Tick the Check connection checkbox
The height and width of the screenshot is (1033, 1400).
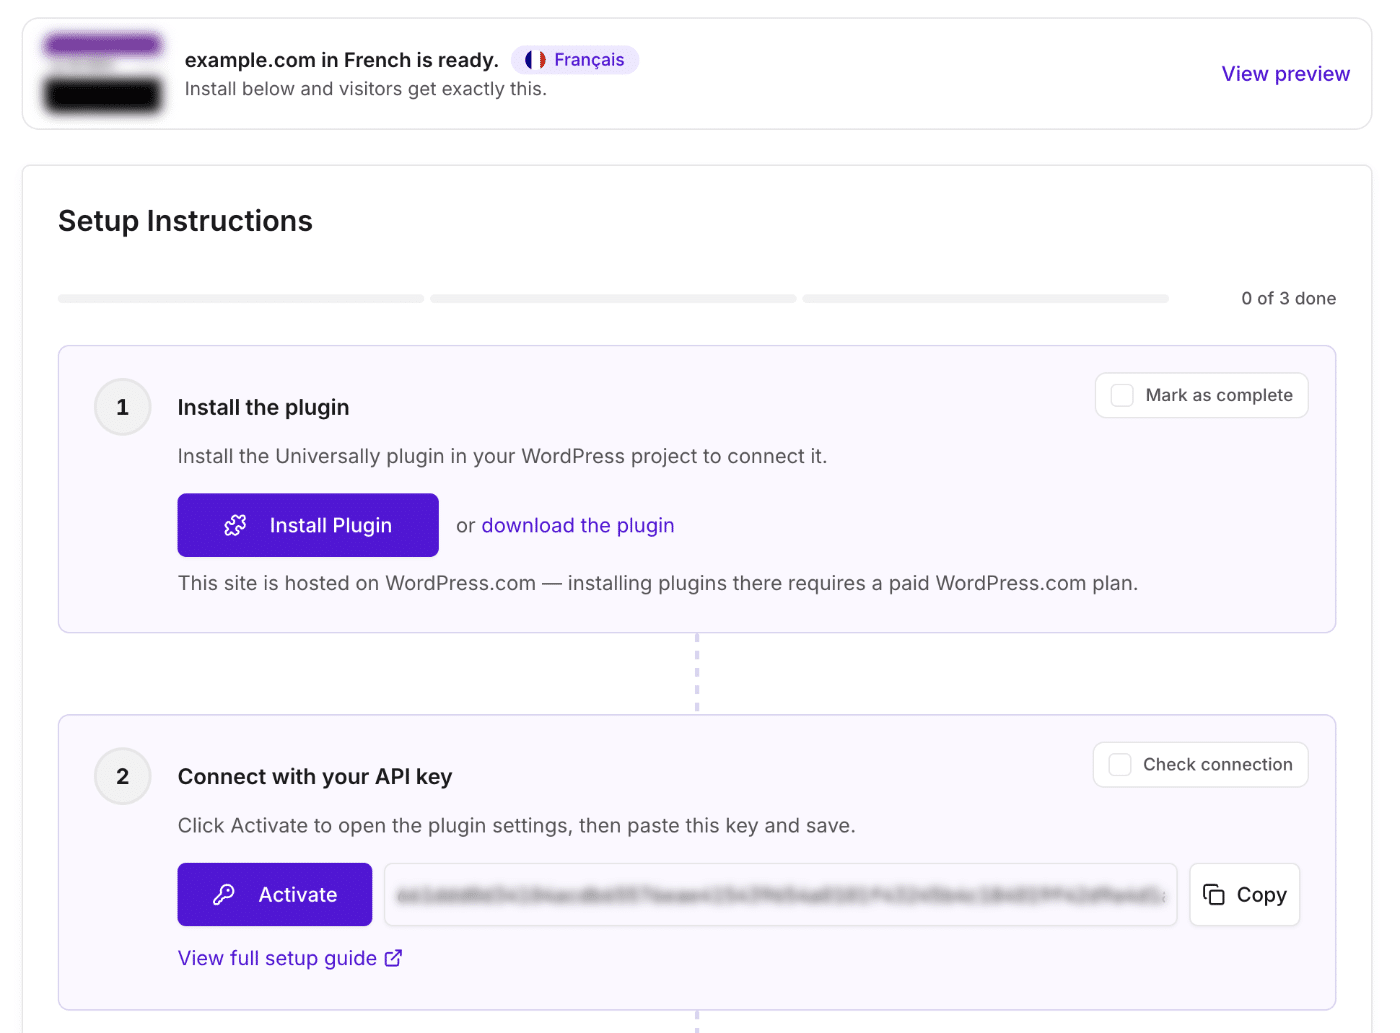1120,764
